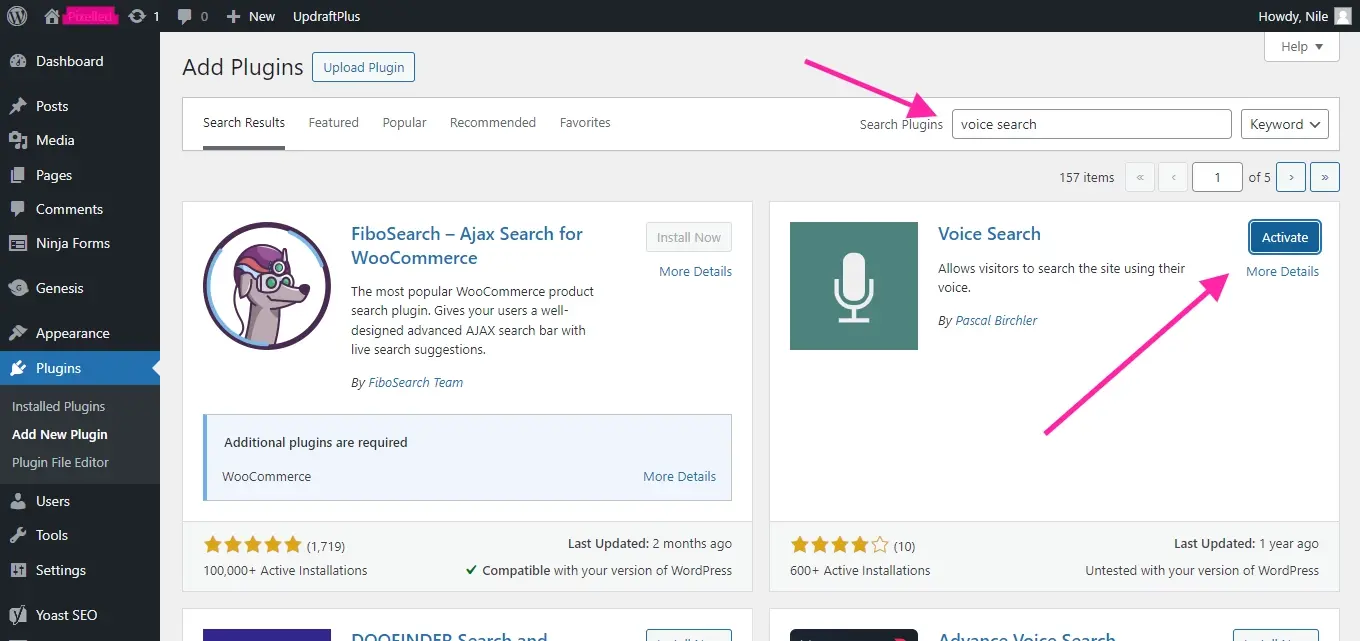Click the current page number field
This screenshot has width=1360, height=641.
[x=1217, y=177]
